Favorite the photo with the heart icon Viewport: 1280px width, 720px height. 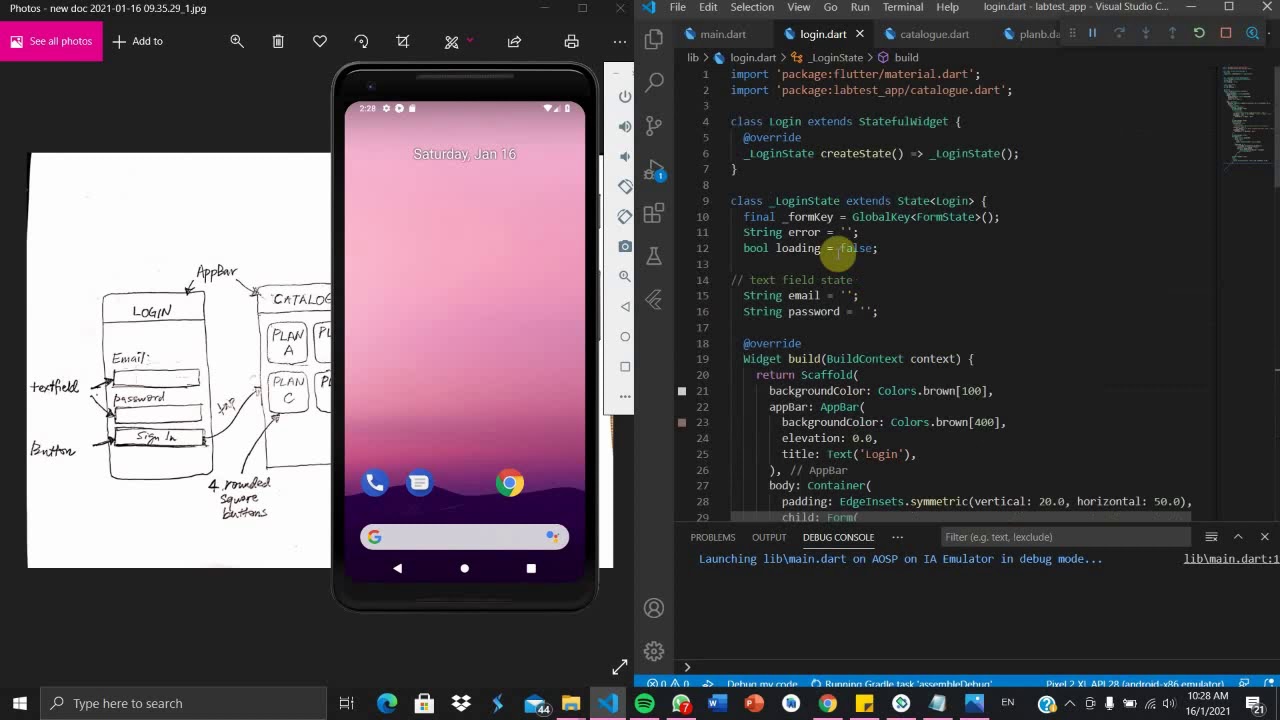[x=320, y=41]
